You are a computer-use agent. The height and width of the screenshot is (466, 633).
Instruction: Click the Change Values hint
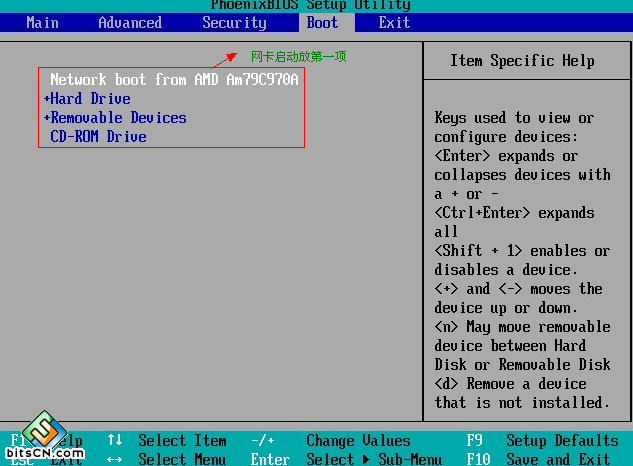tap(358, 441)
